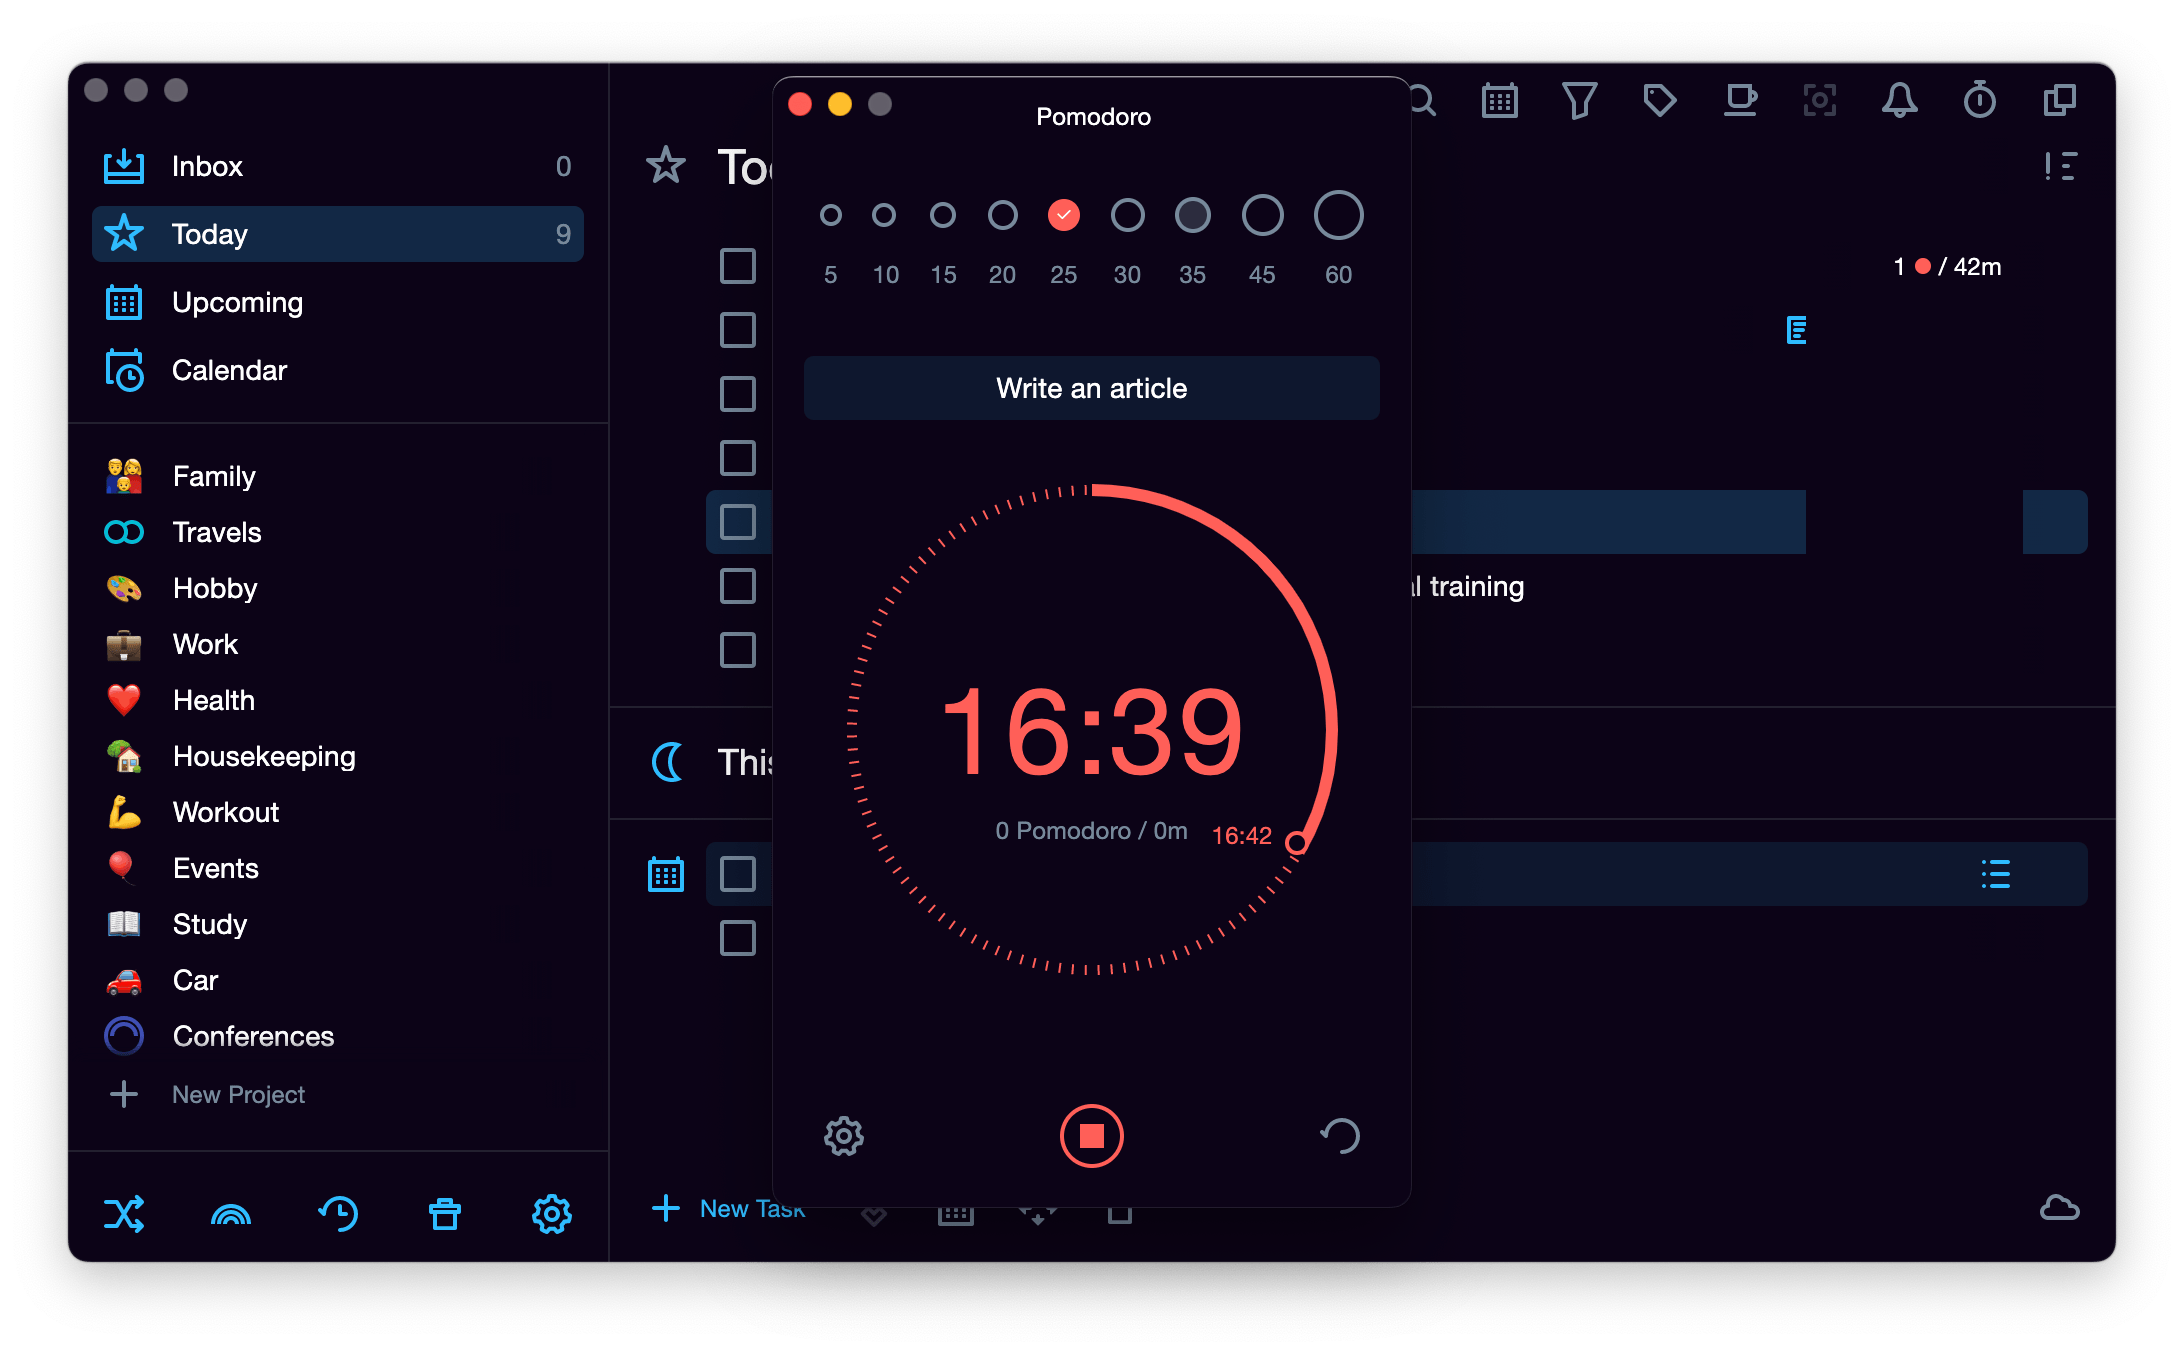Click the moon icon for This Evening

point(668,762)
